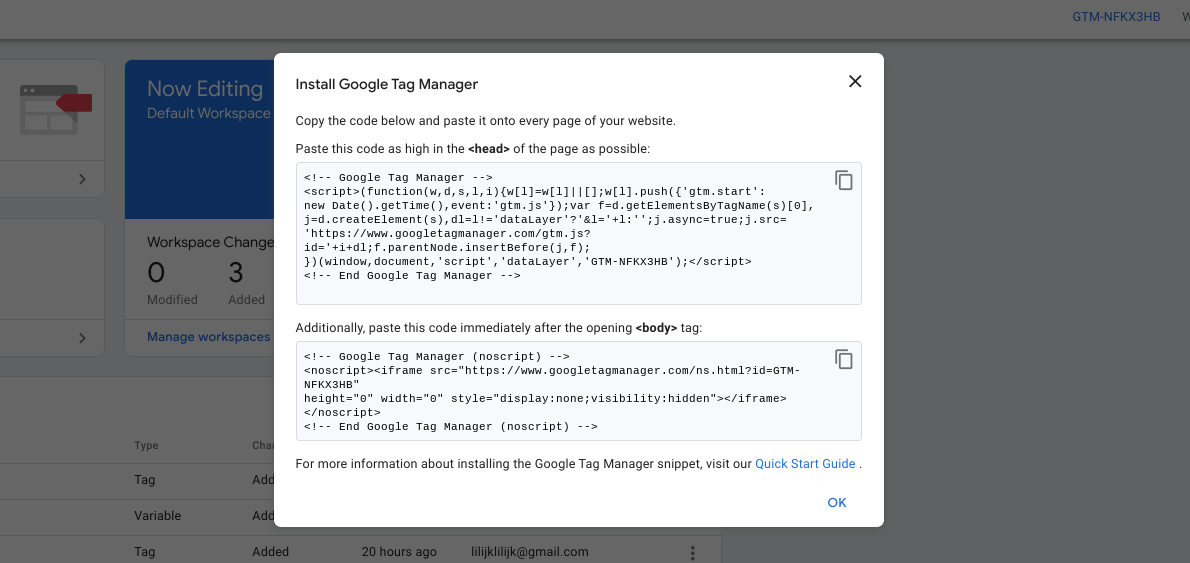1190x563 pixels.
Task: Expand the lower left card chevron
Action: click(82, 338)
